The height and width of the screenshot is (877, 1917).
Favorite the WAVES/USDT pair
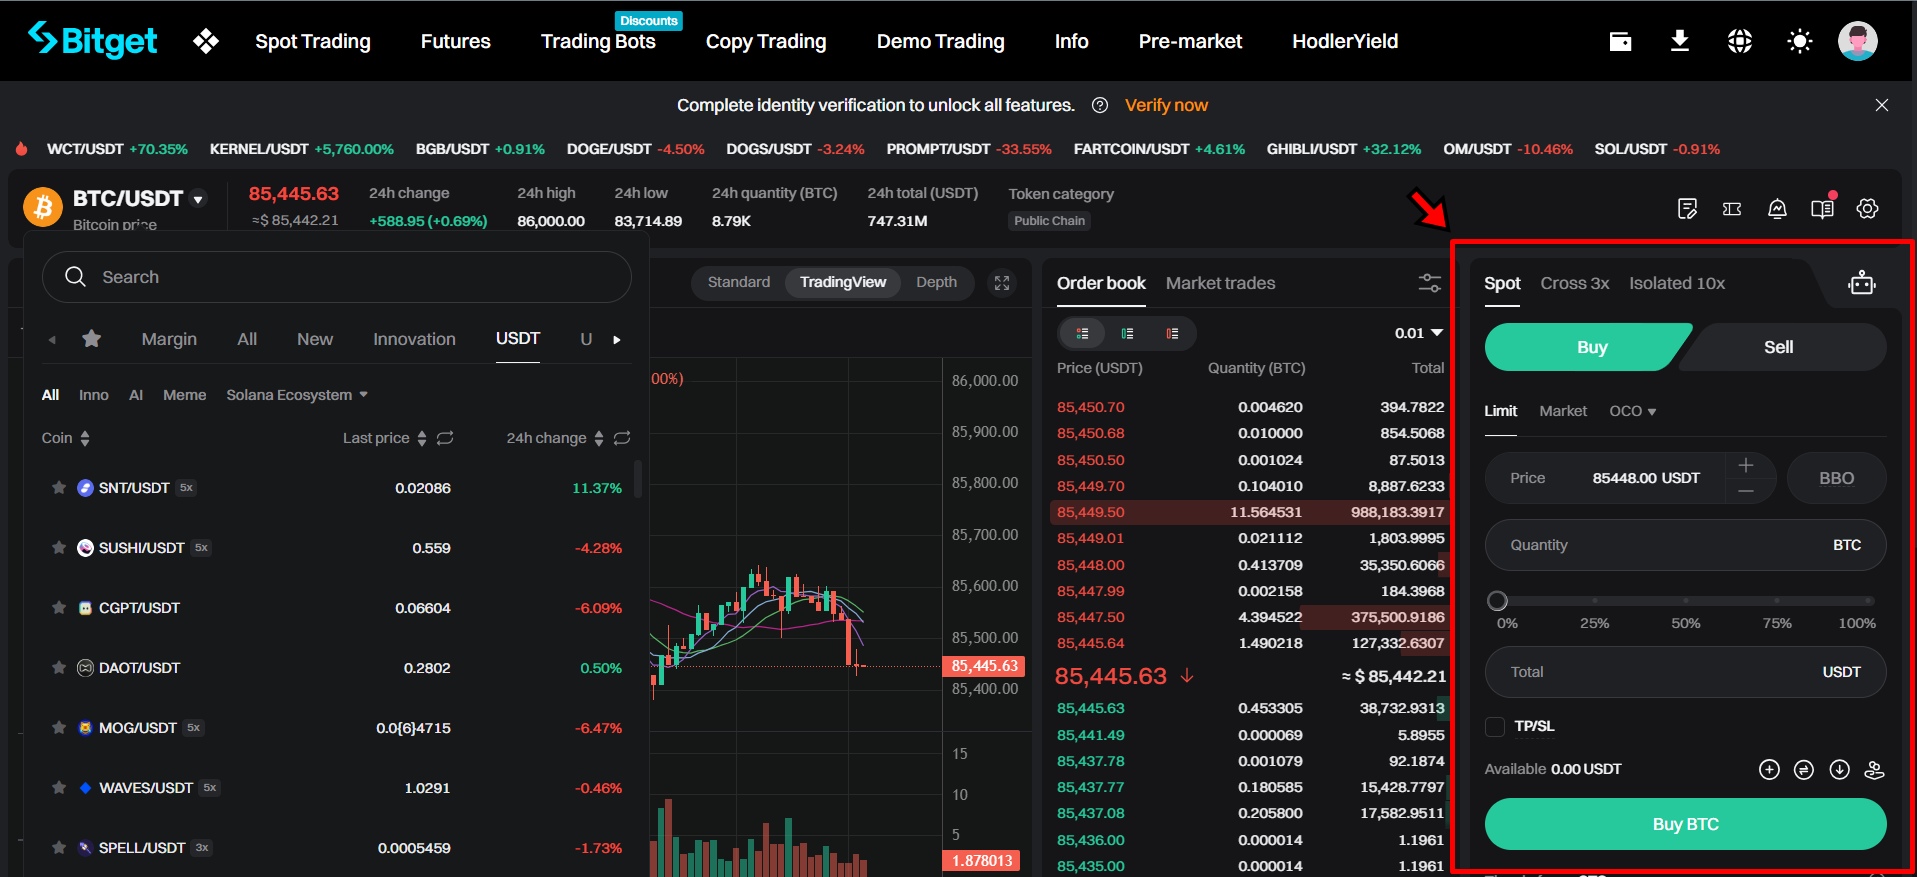click(x=59, y=788)
